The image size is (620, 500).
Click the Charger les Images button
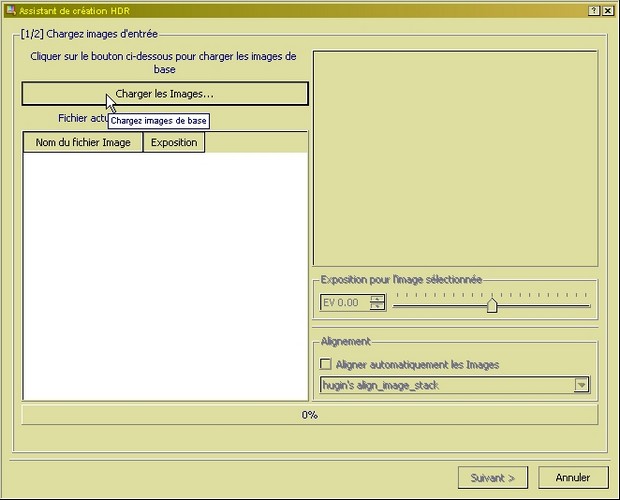[x=164, y=94]
